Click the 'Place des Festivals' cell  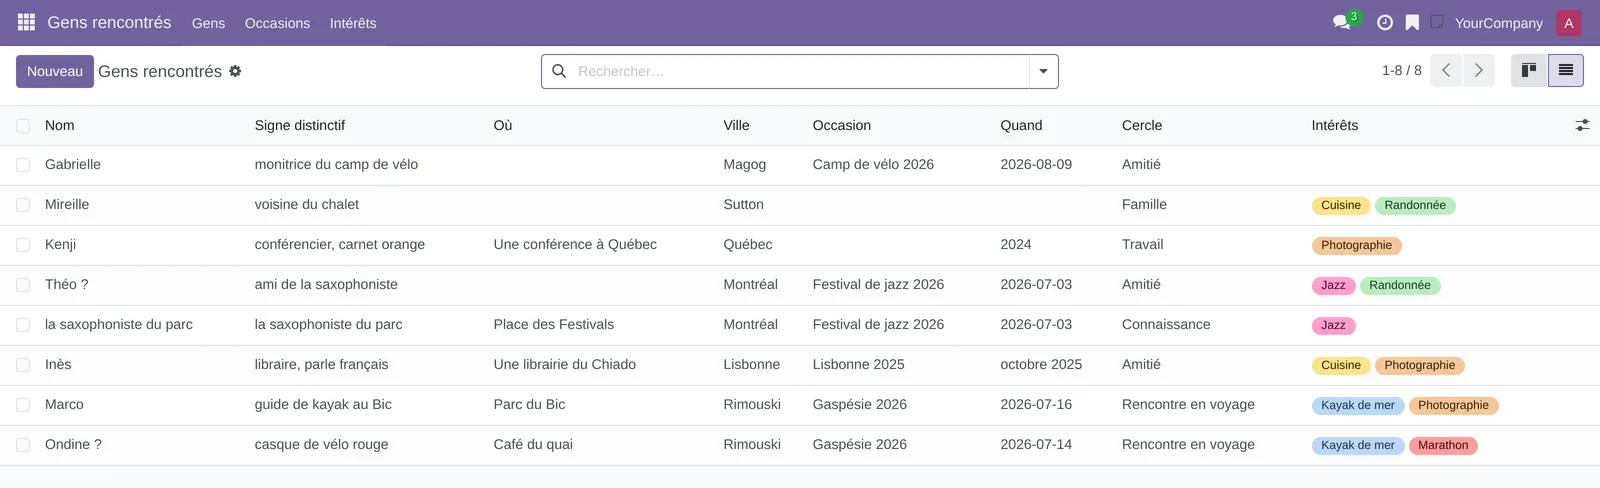tap(554, 325)
